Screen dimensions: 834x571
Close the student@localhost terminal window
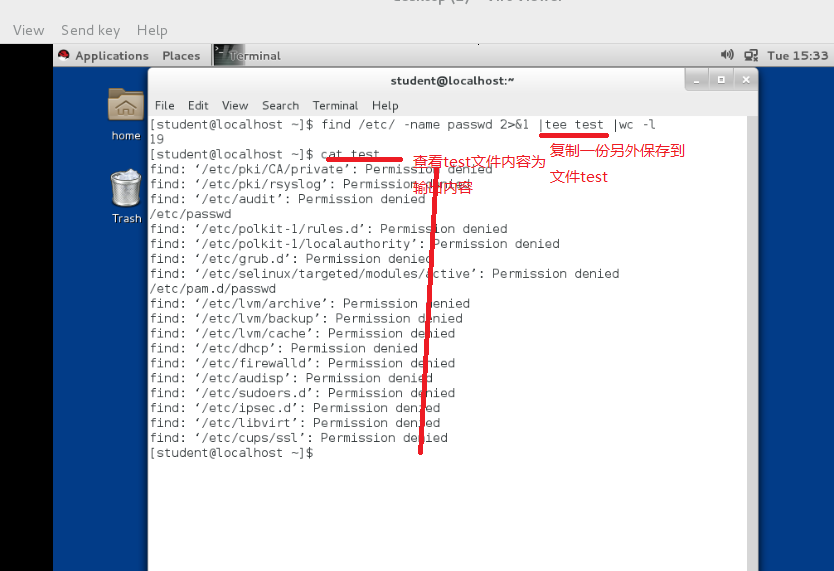point(746,80)
